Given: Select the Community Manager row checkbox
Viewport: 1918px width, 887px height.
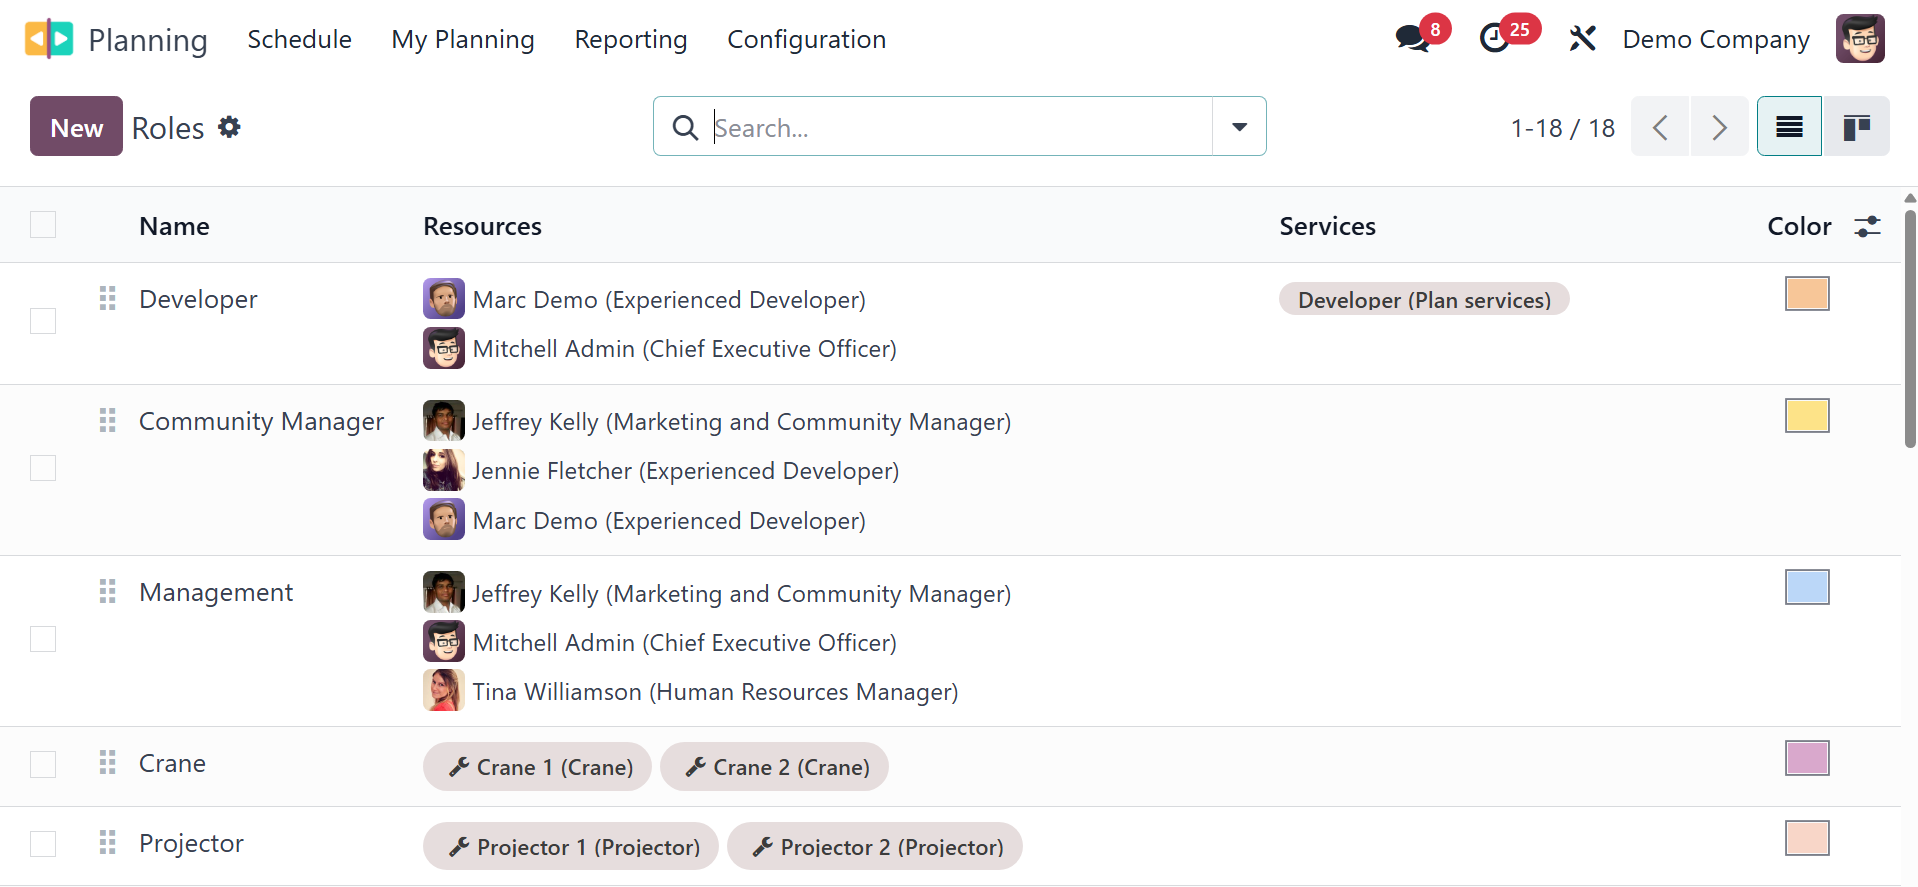Looking at the screenshot, I should [43, 468].
